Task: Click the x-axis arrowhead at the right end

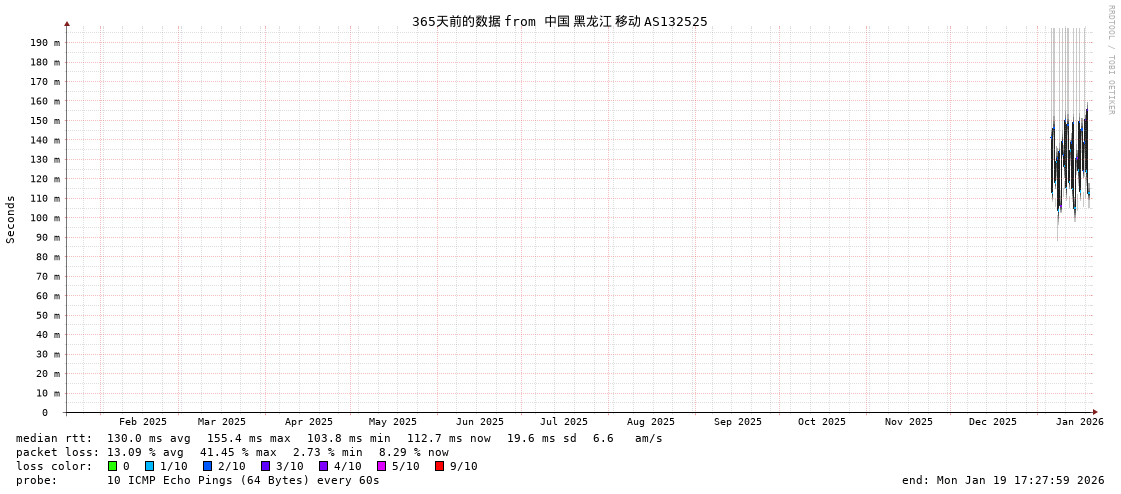Action: pos(1095,412)
